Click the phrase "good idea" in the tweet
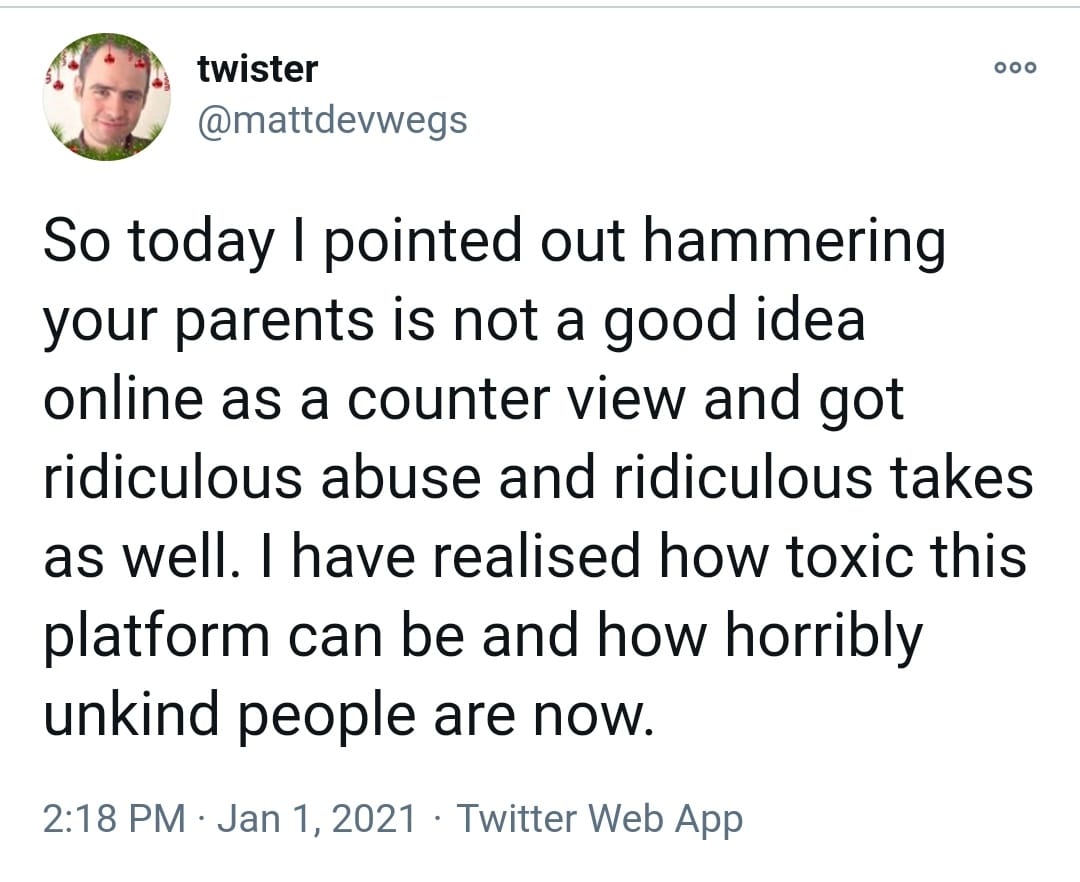1080x882 pixels. (x=734, y=321)
